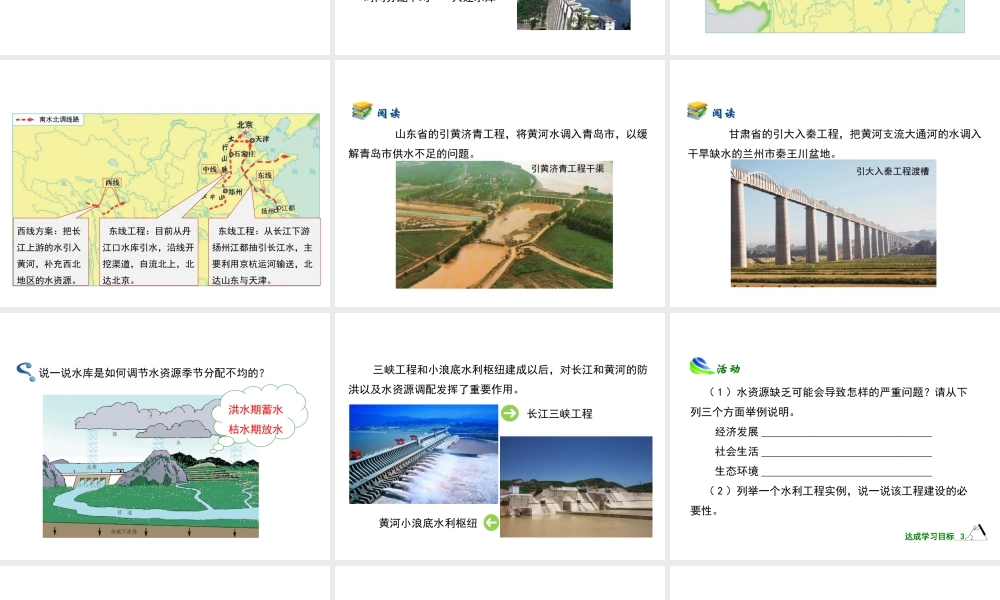Open the 引黄济青工程 reading slide
The height and width of the screenshot is (600, 1000).
pos(501,183)
